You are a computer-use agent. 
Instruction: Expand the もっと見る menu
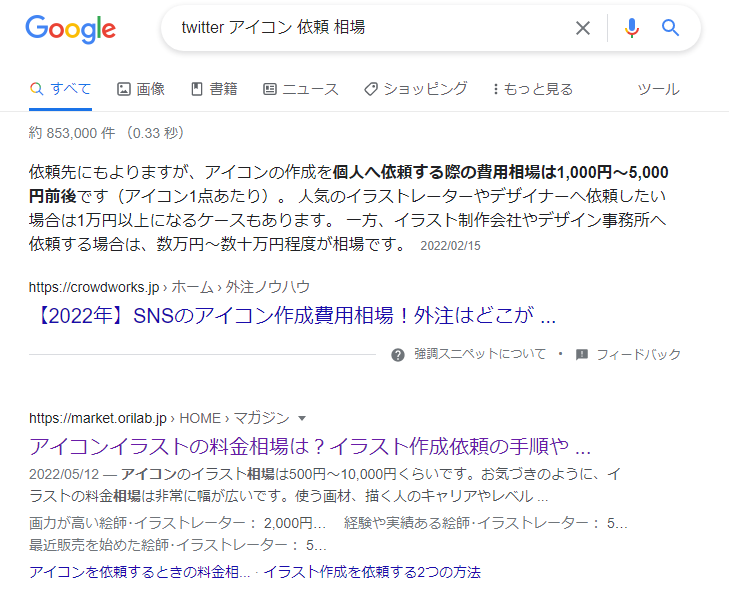pos(533,89)
